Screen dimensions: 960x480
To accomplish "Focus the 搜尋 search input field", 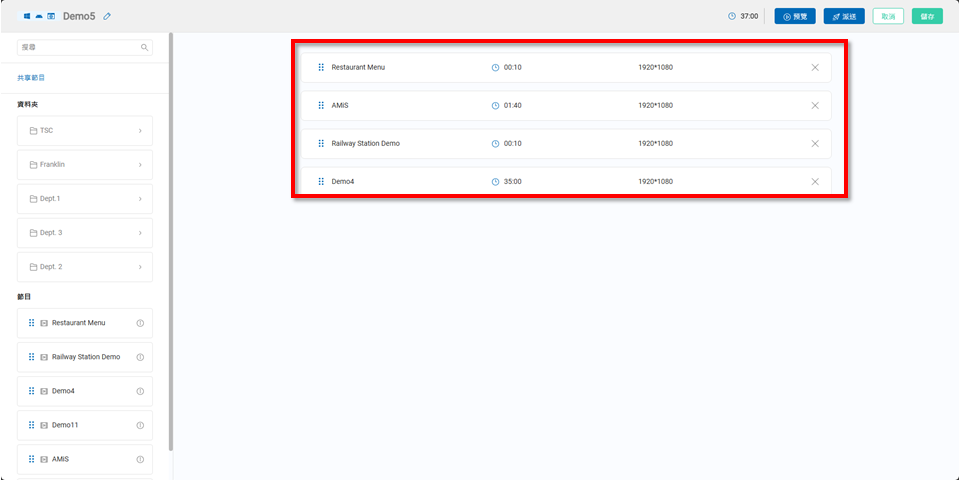I will tap(78, 47).
